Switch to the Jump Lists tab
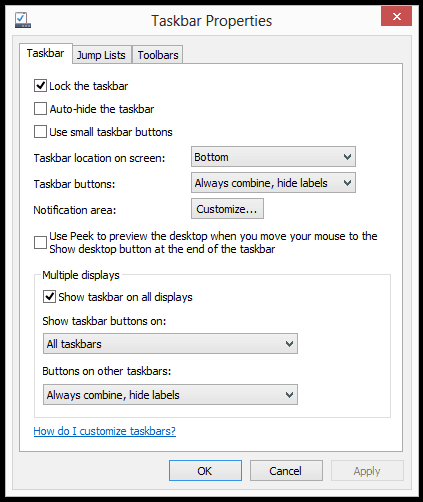 pos(101,55)
